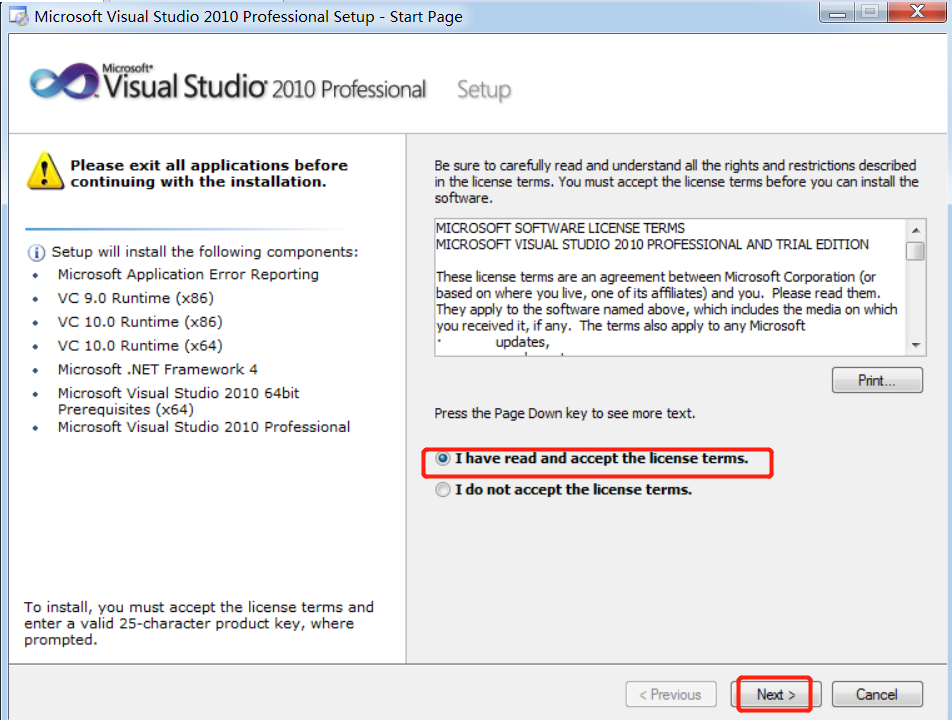Click the greyed-out Previous button
Screen dimensions: 952x720
pos(671,694)
